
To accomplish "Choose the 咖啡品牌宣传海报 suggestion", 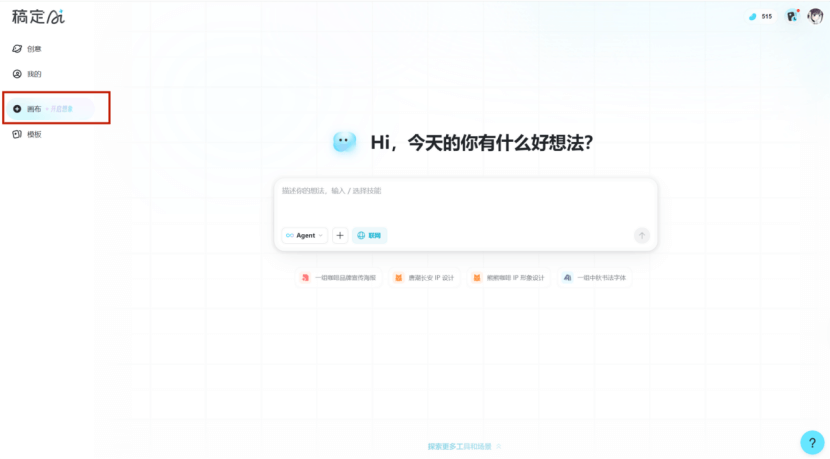I will (x=339, y=277).
